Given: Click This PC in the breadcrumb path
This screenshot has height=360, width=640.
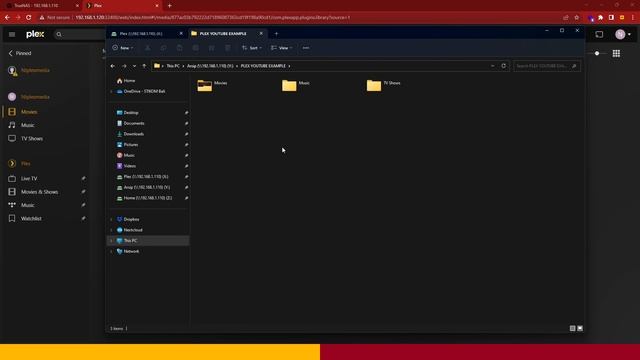Looking at the screenshot, I should coord(173,66).
